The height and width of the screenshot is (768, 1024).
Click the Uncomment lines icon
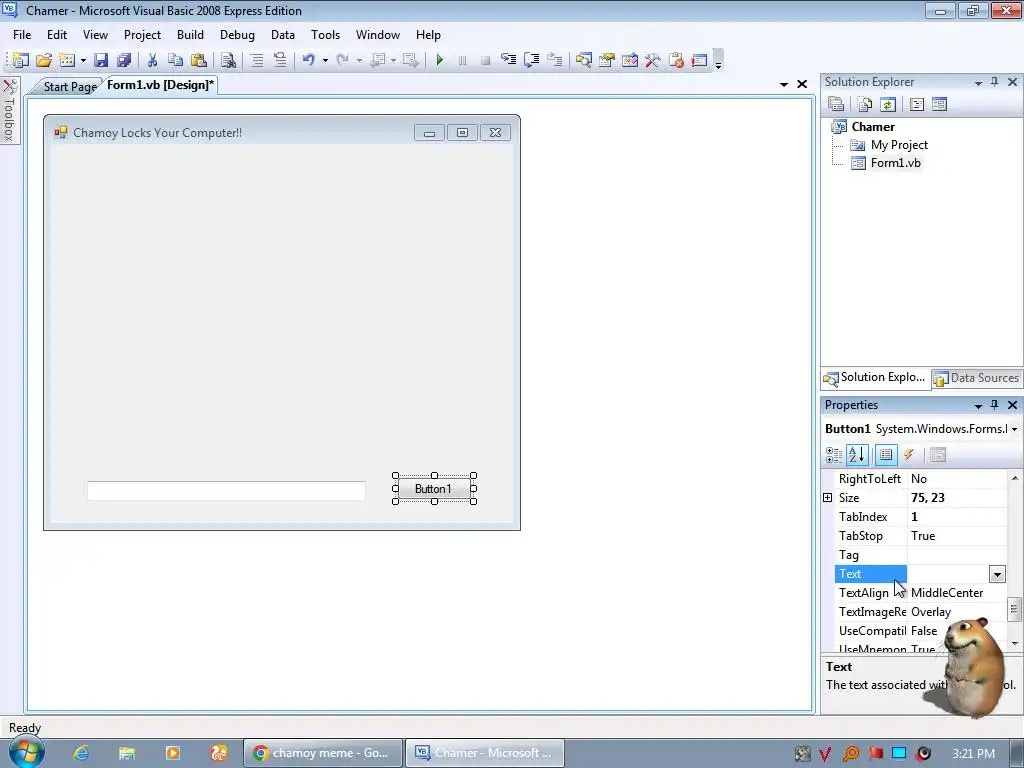(x=280, y=60)
